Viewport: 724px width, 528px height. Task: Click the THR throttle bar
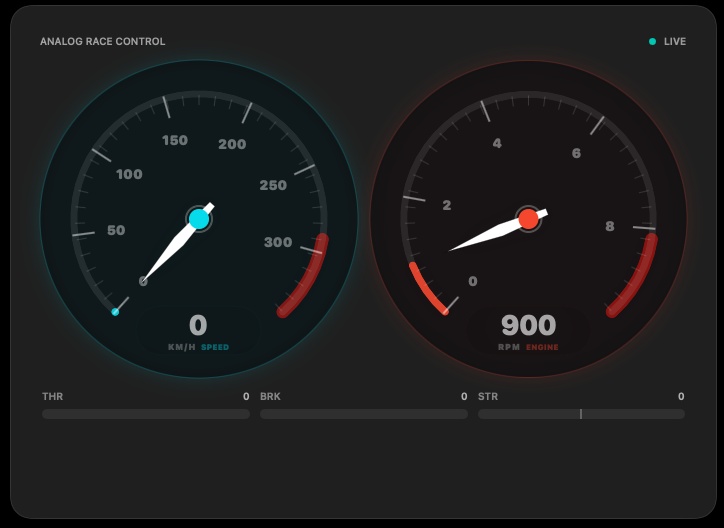[x=146, y=414]
